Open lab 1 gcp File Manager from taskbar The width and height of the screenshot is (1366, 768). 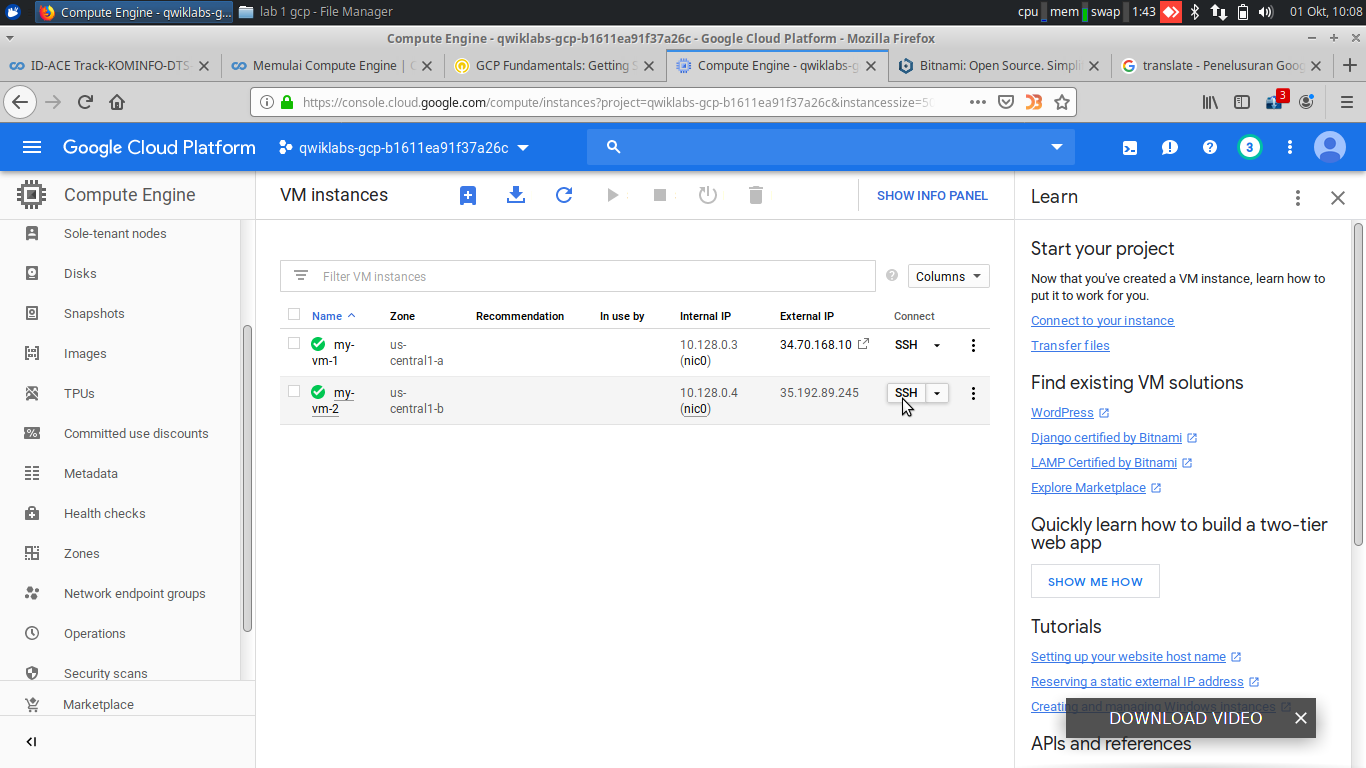[x=316, y=12]
